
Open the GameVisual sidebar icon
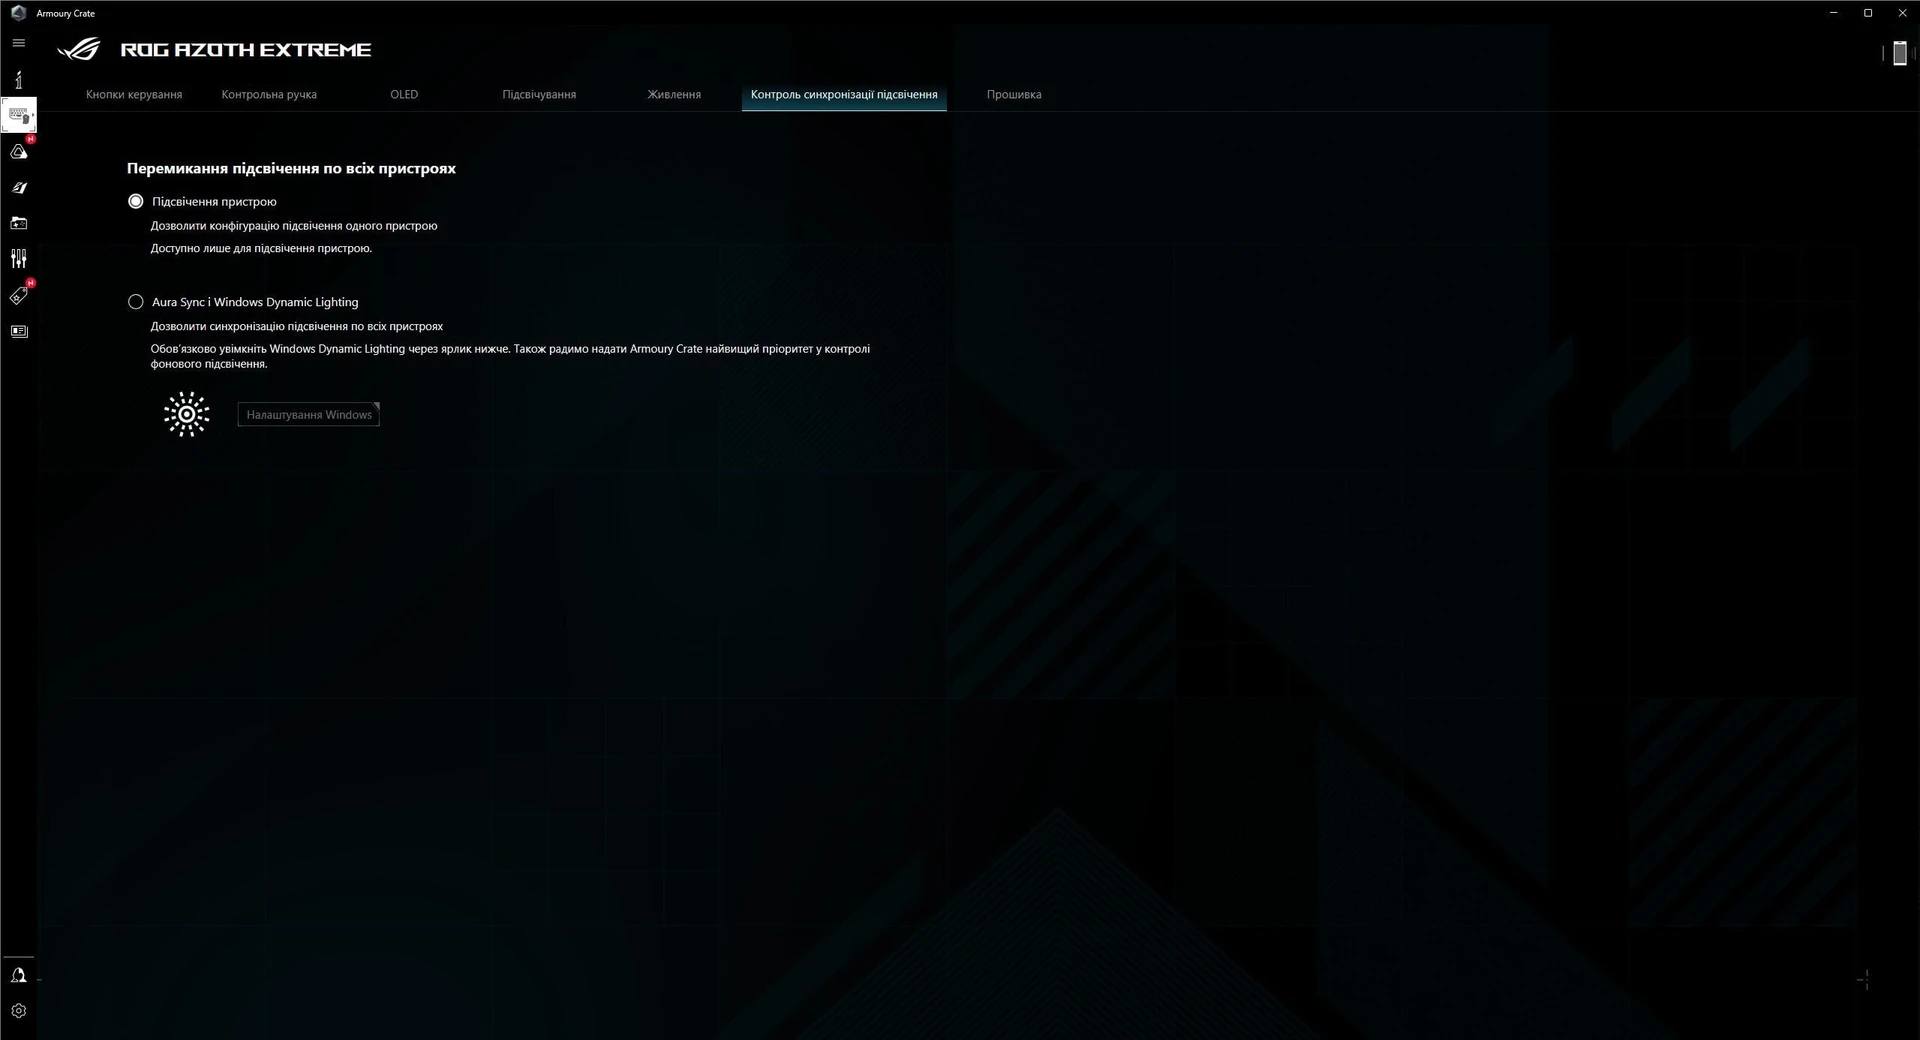tap(18, 187)
